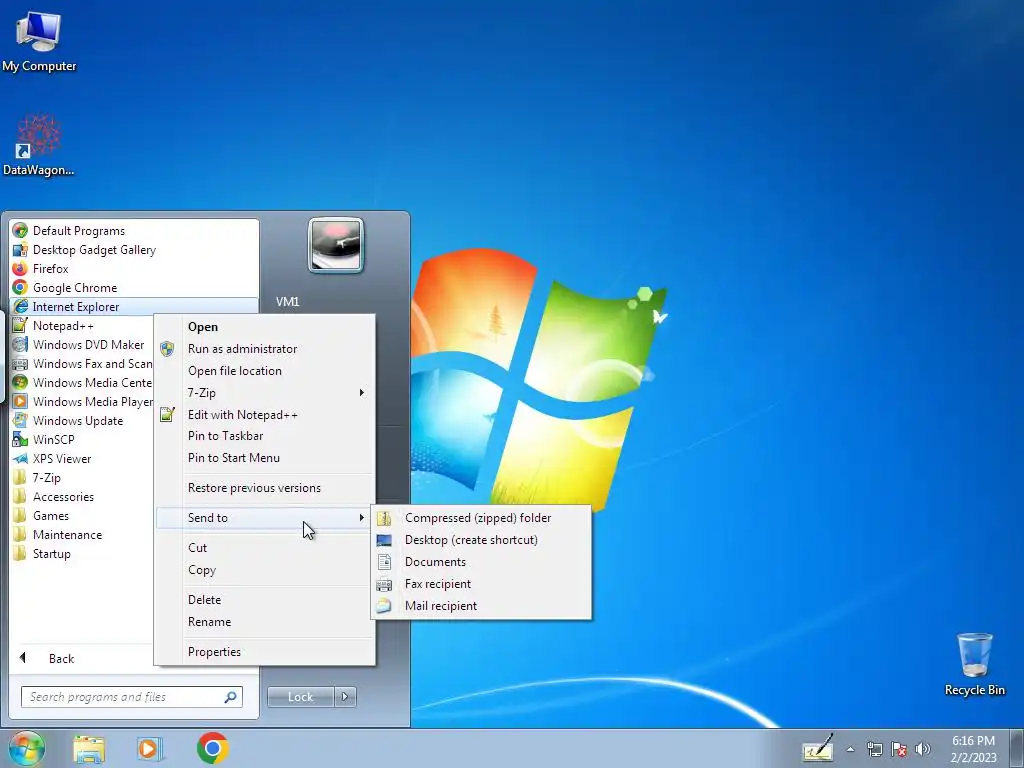Open the taskbar clock showing 6:16 PM

[x=973, y=749]
